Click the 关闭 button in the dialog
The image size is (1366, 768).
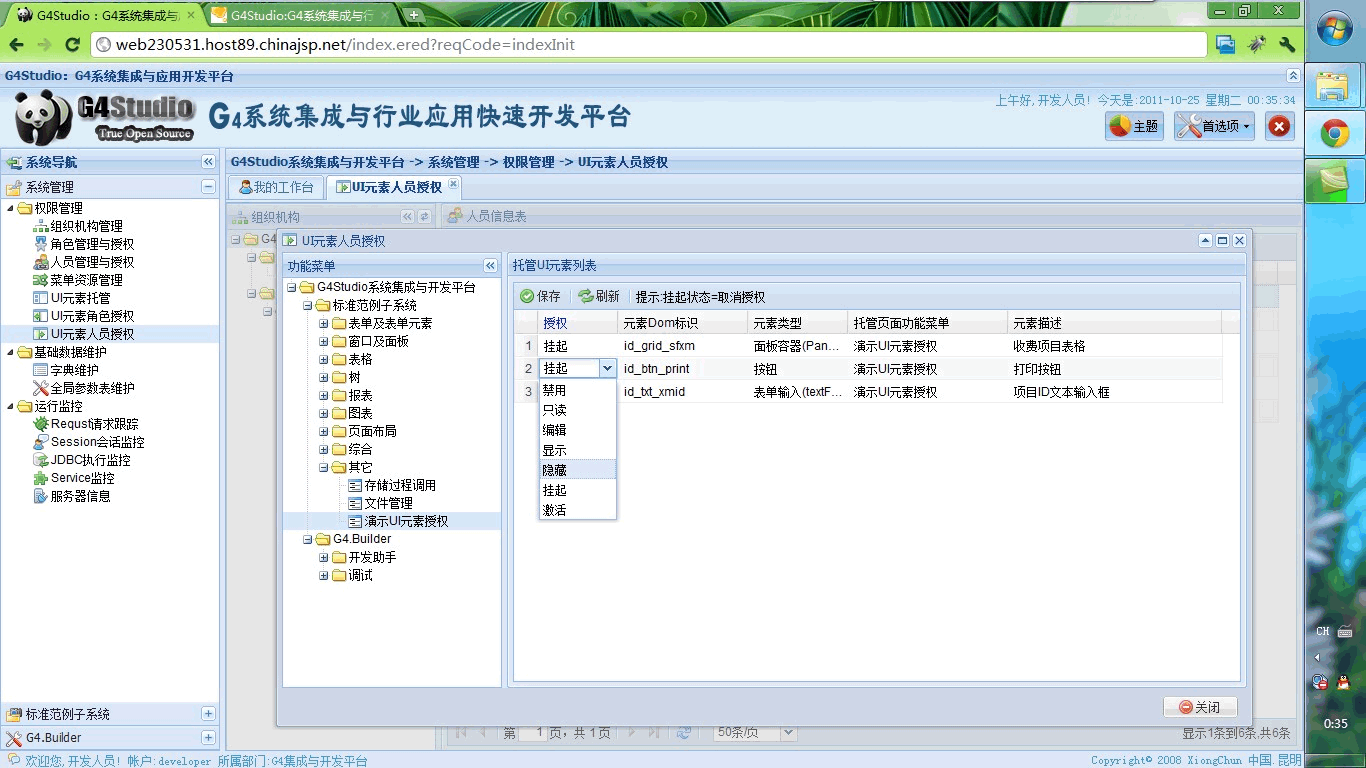[x=1200, y=707]
